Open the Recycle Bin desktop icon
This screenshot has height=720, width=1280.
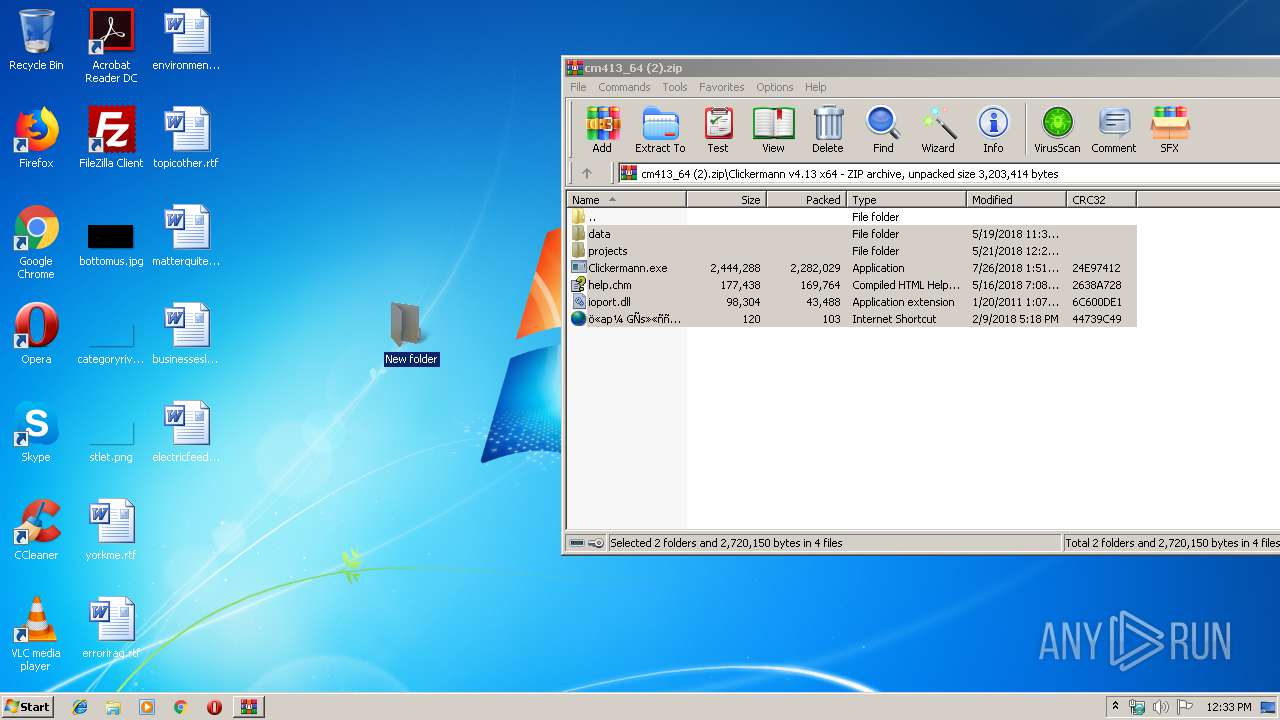[36, 40]
